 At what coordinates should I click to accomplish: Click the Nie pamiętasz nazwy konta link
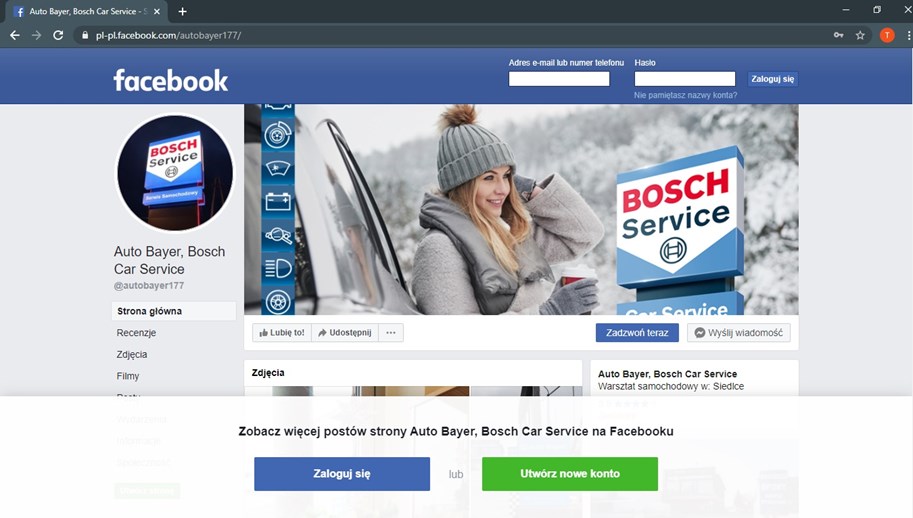point(685,96)
